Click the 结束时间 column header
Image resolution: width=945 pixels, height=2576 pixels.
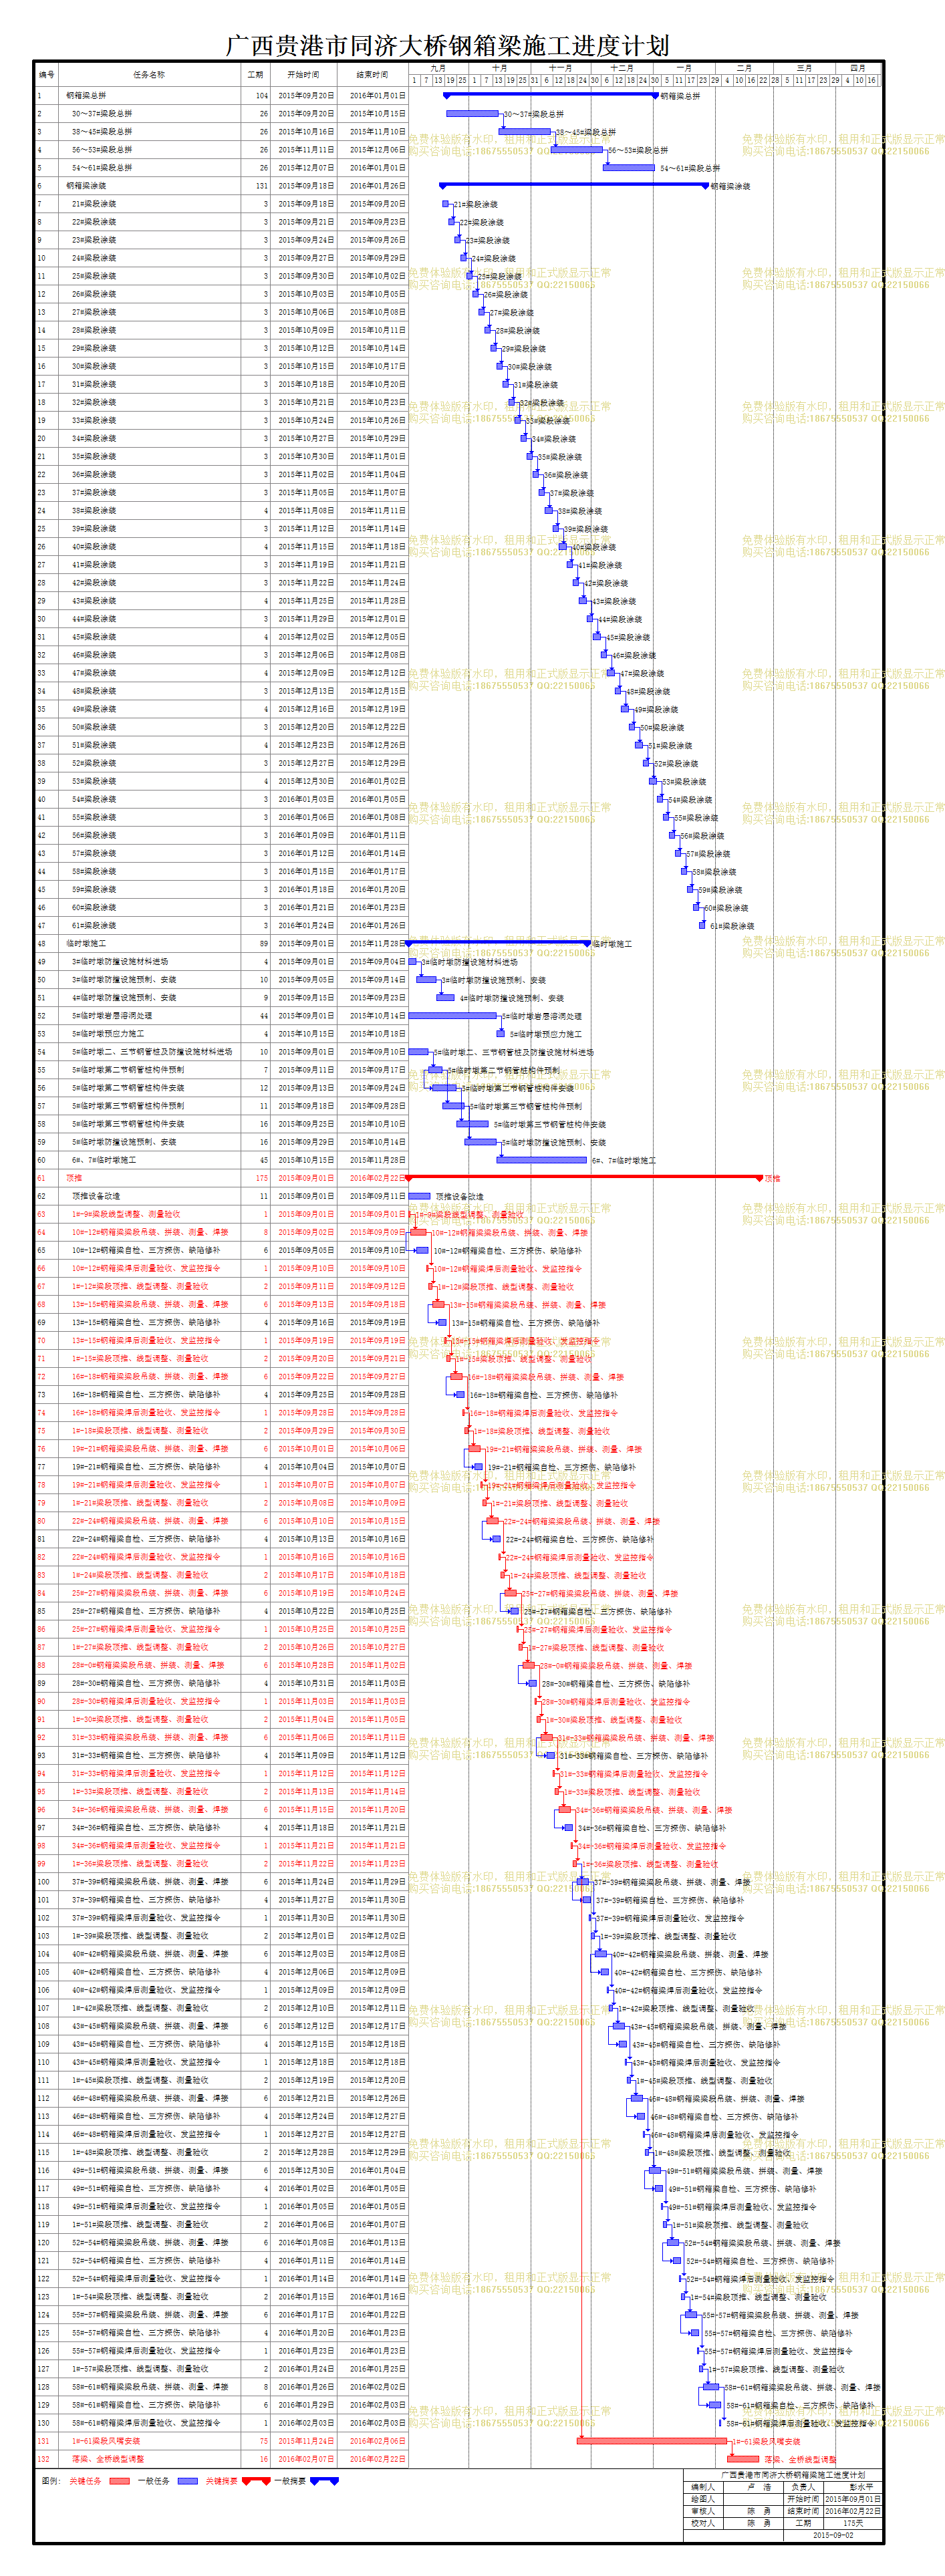tap(372, 74)
